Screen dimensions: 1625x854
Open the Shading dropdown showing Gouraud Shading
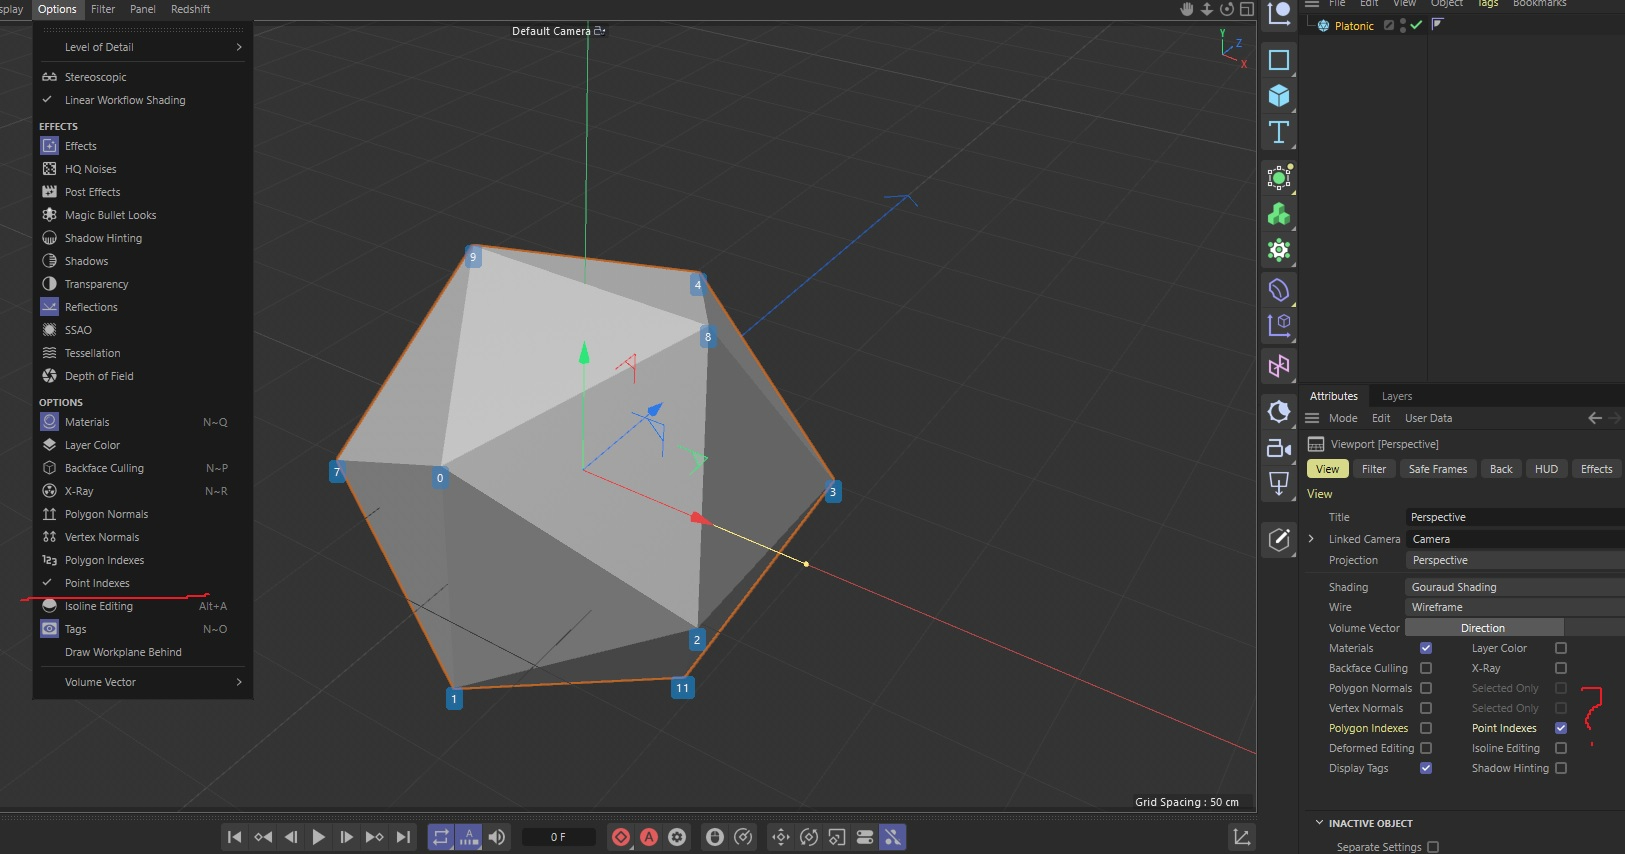click(1514, 587)
